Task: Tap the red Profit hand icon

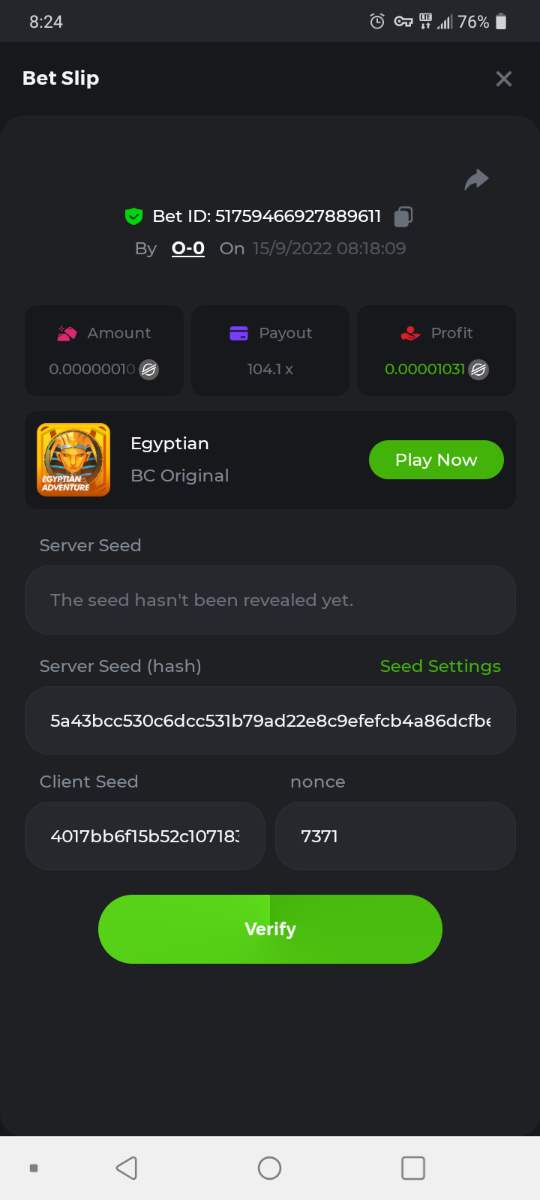Action: pos(409,333)
